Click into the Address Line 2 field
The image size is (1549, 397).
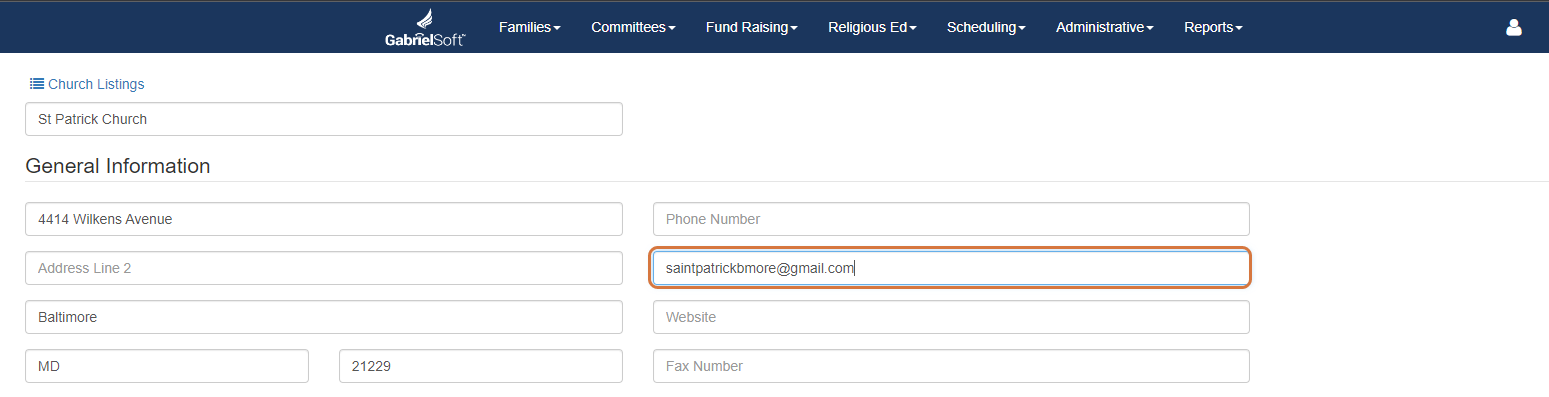point(324,268)
